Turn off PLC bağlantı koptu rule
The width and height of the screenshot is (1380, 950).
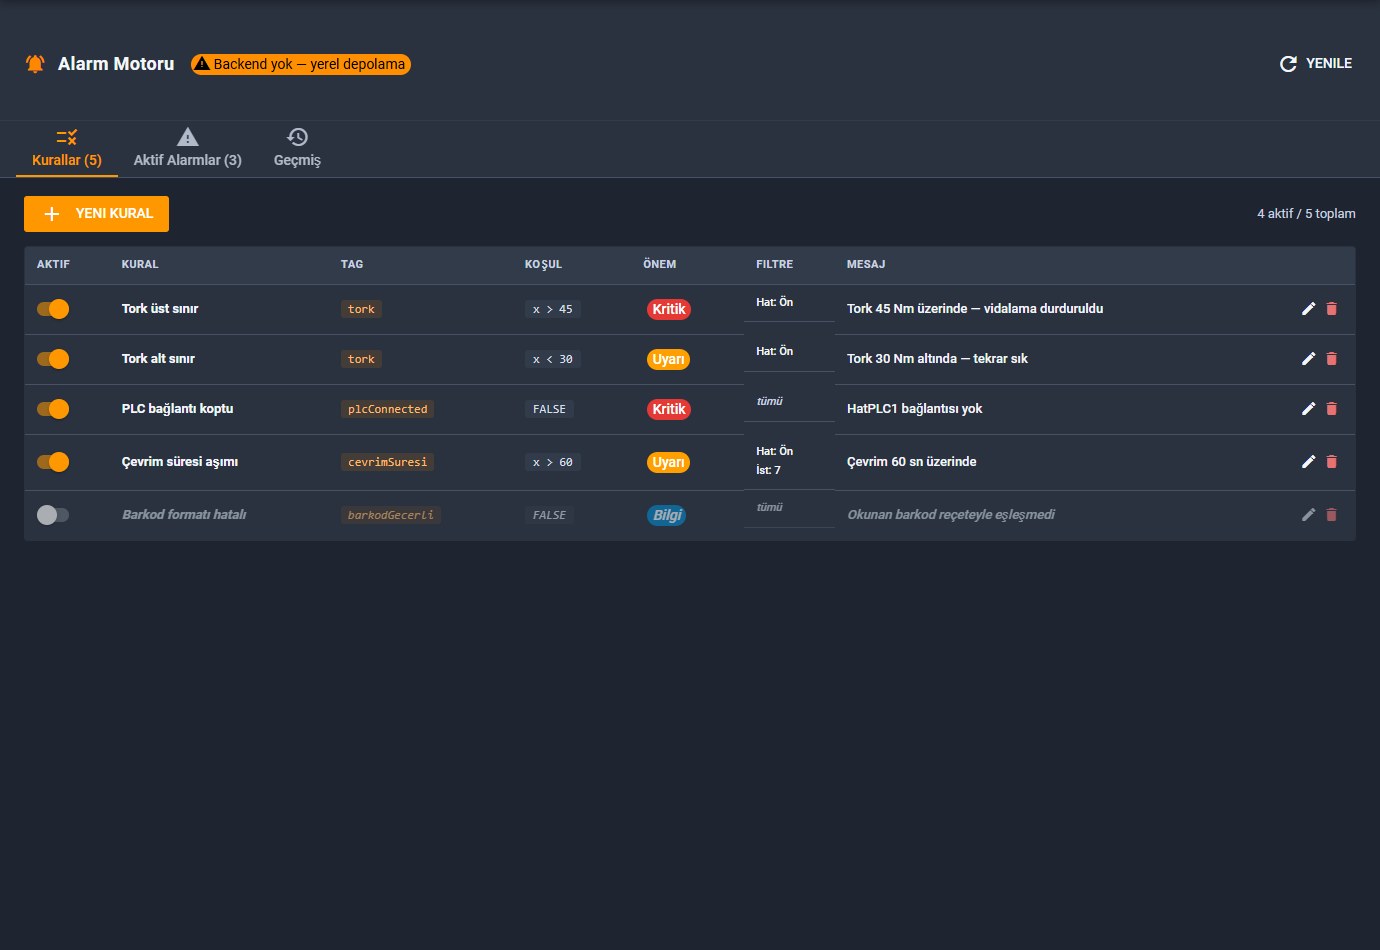(x=53, y=409)
